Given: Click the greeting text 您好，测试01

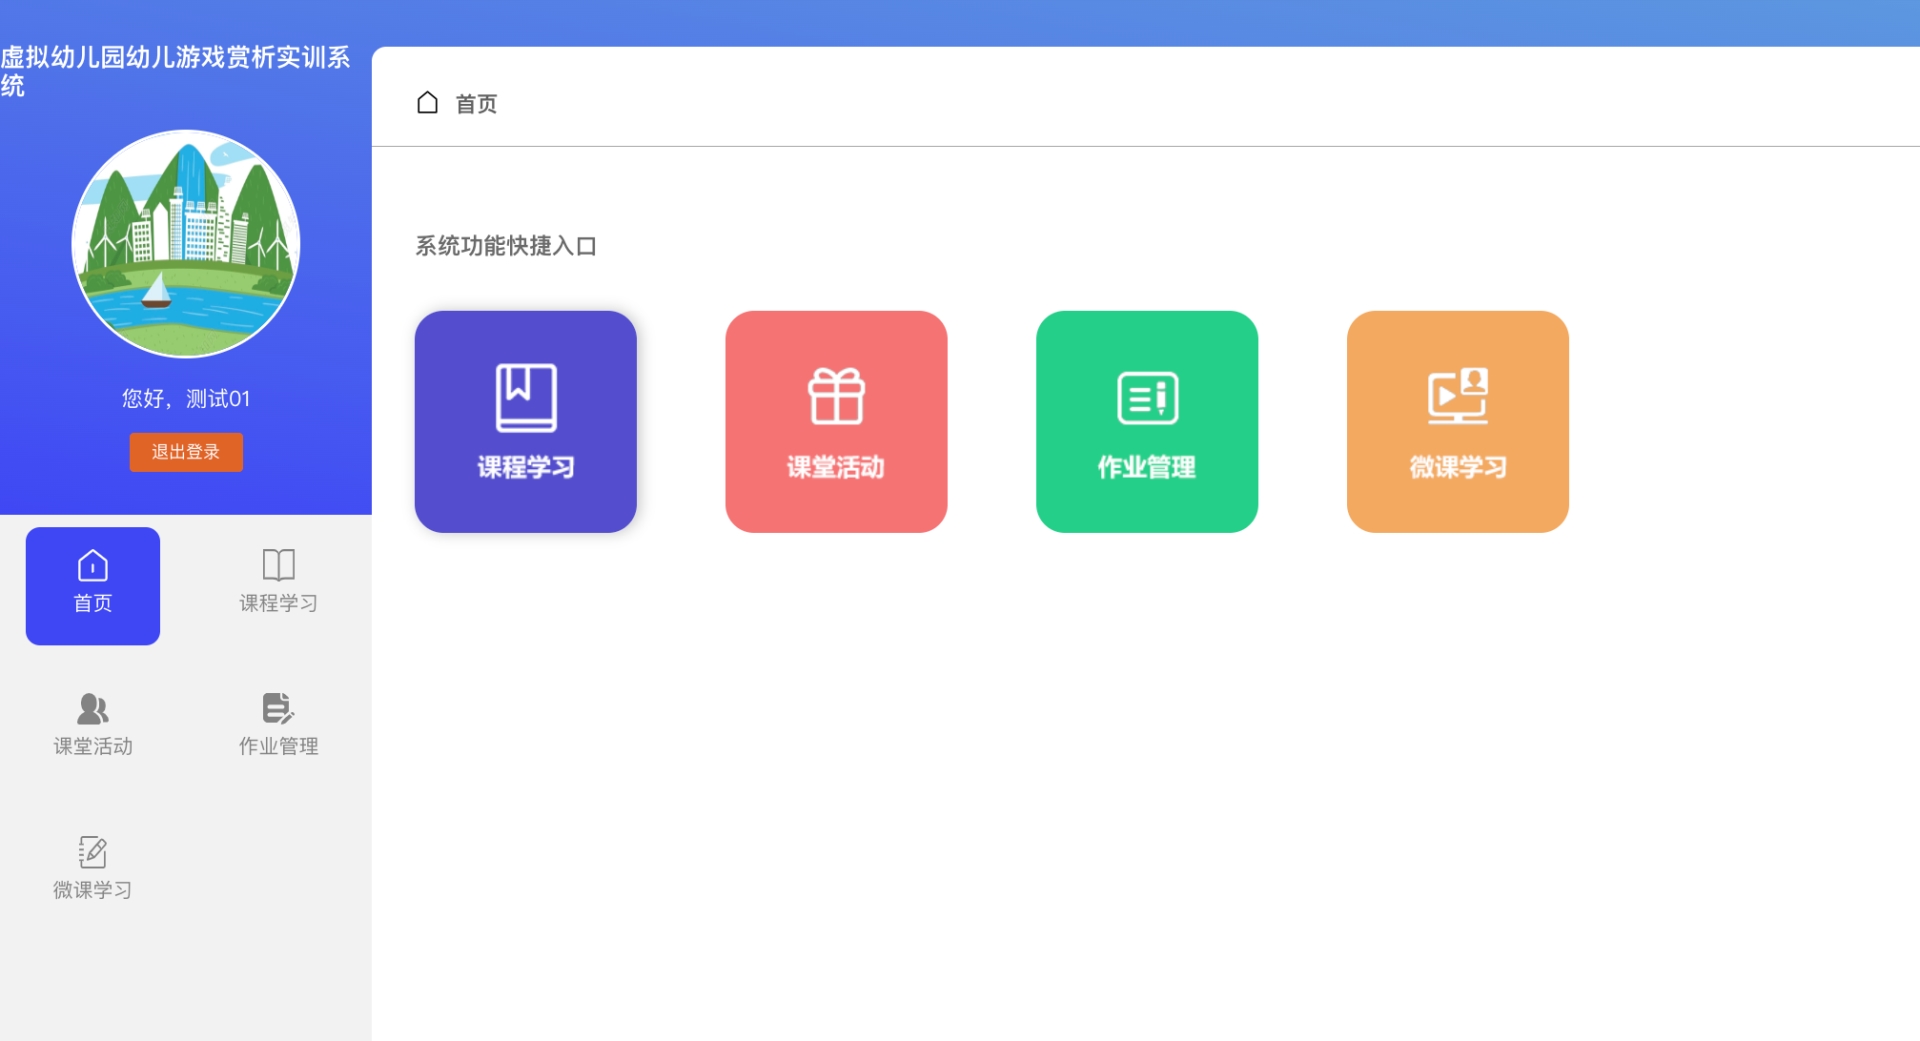Looking at the screenshot, I should tap(186, 399).
